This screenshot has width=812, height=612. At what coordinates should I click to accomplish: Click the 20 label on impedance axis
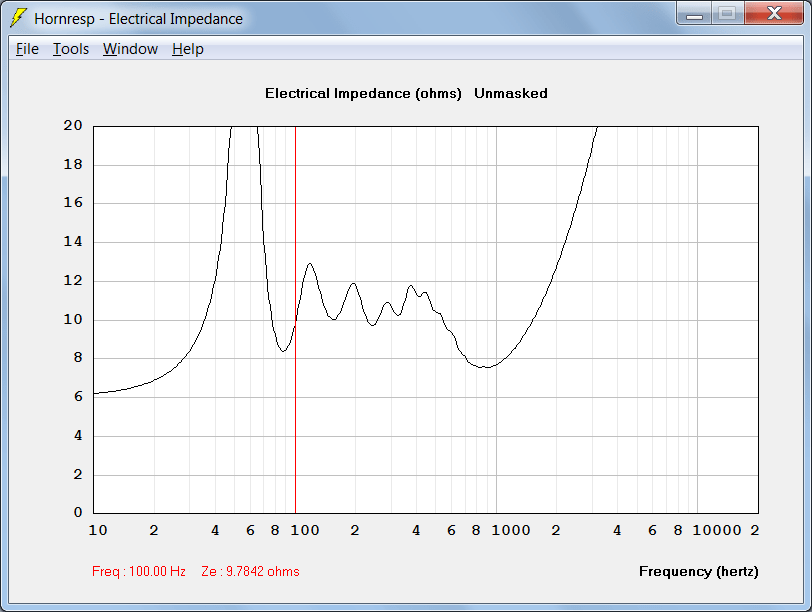pyautogui.click(x=73, y=125)
